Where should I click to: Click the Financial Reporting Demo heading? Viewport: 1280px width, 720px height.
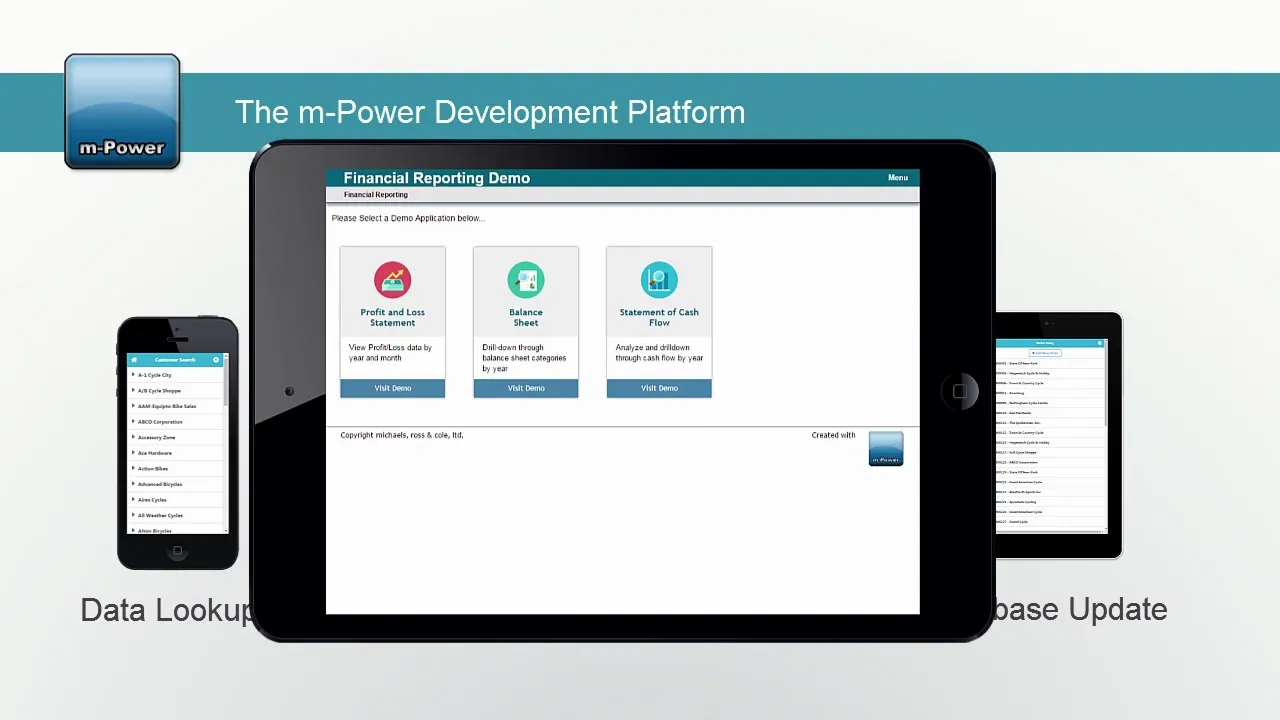(x=437, y=178)
